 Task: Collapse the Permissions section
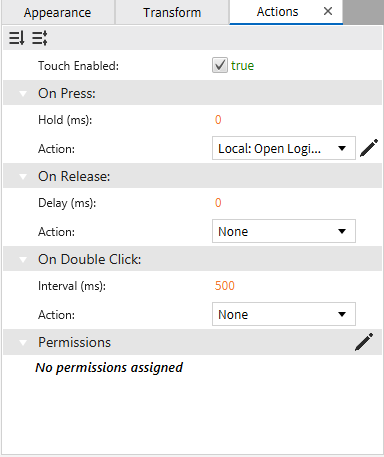click(23, 343)
